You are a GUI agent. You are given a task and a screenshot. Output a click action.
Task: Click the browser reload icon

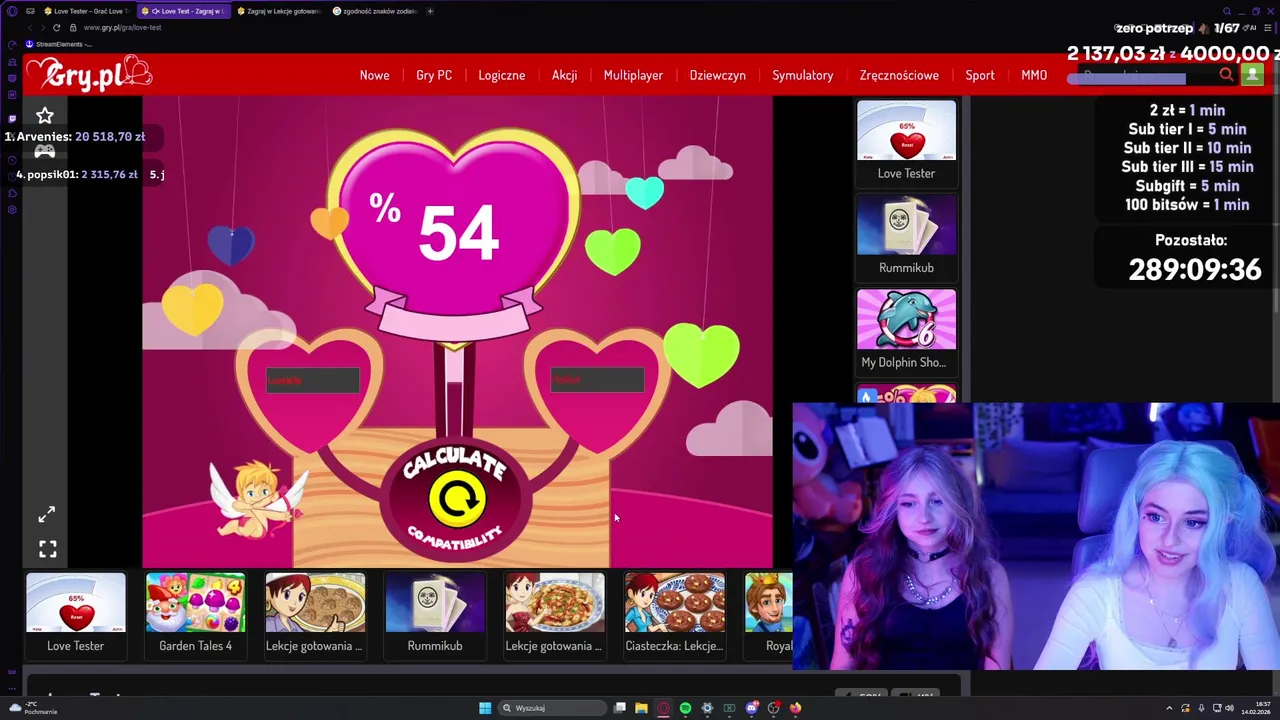pyautogui.click(x=56, y=28)
